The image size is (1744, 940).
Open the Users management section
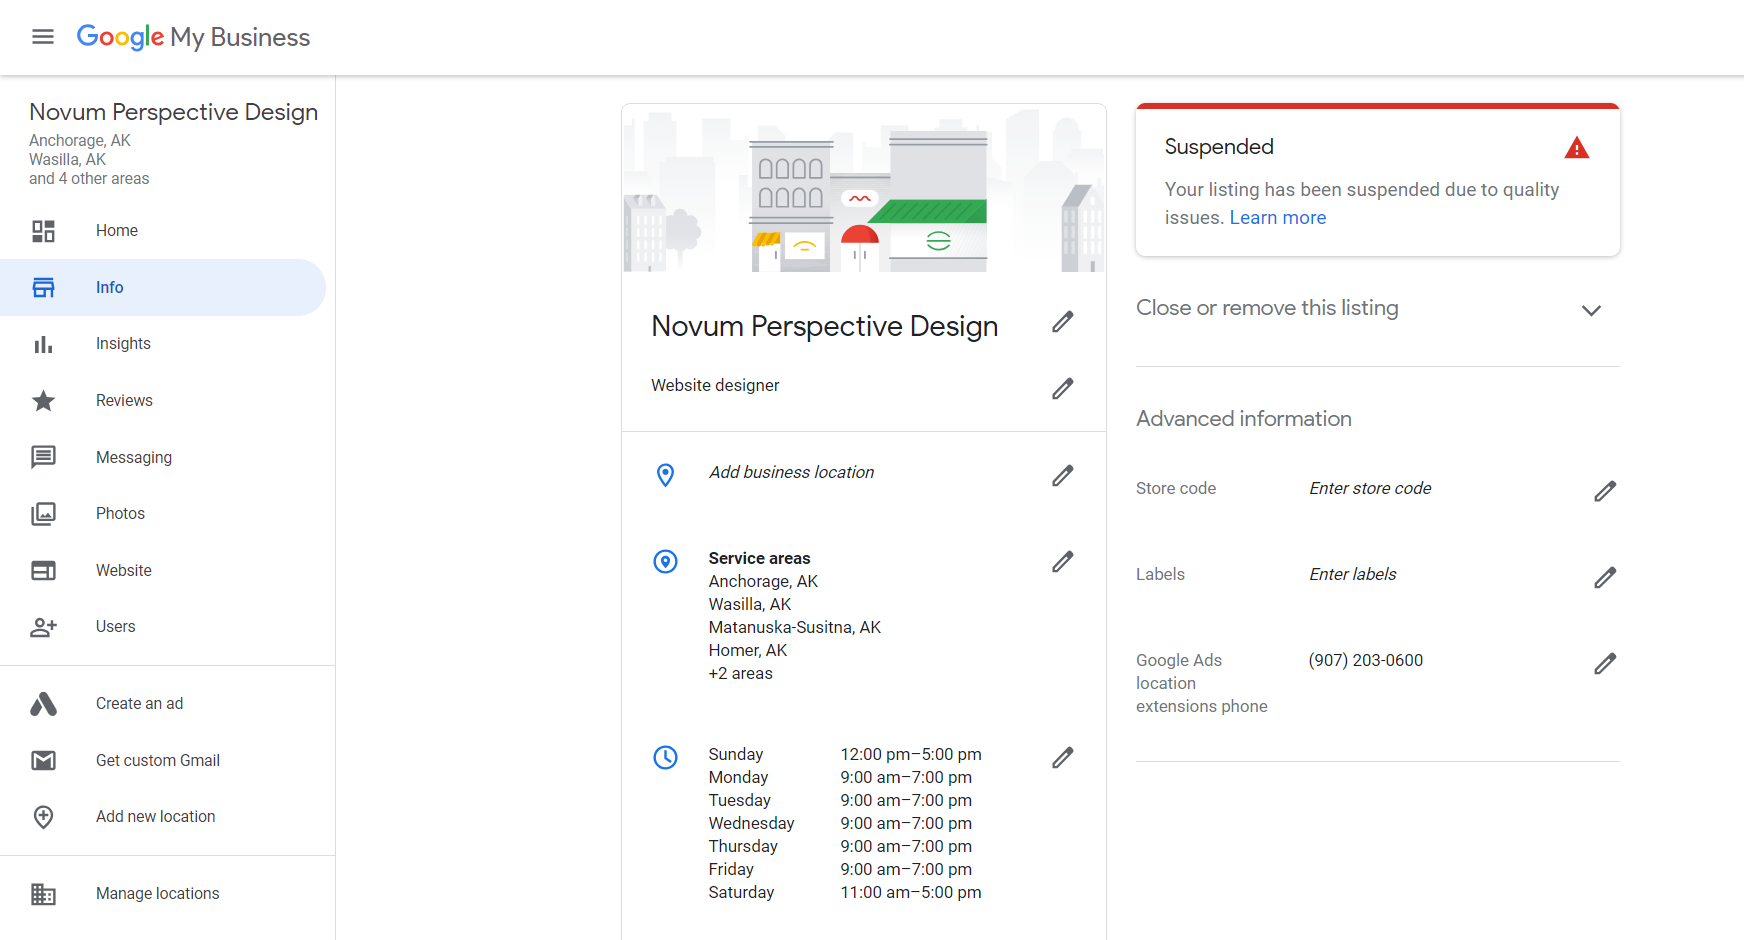tap(115, 626)
